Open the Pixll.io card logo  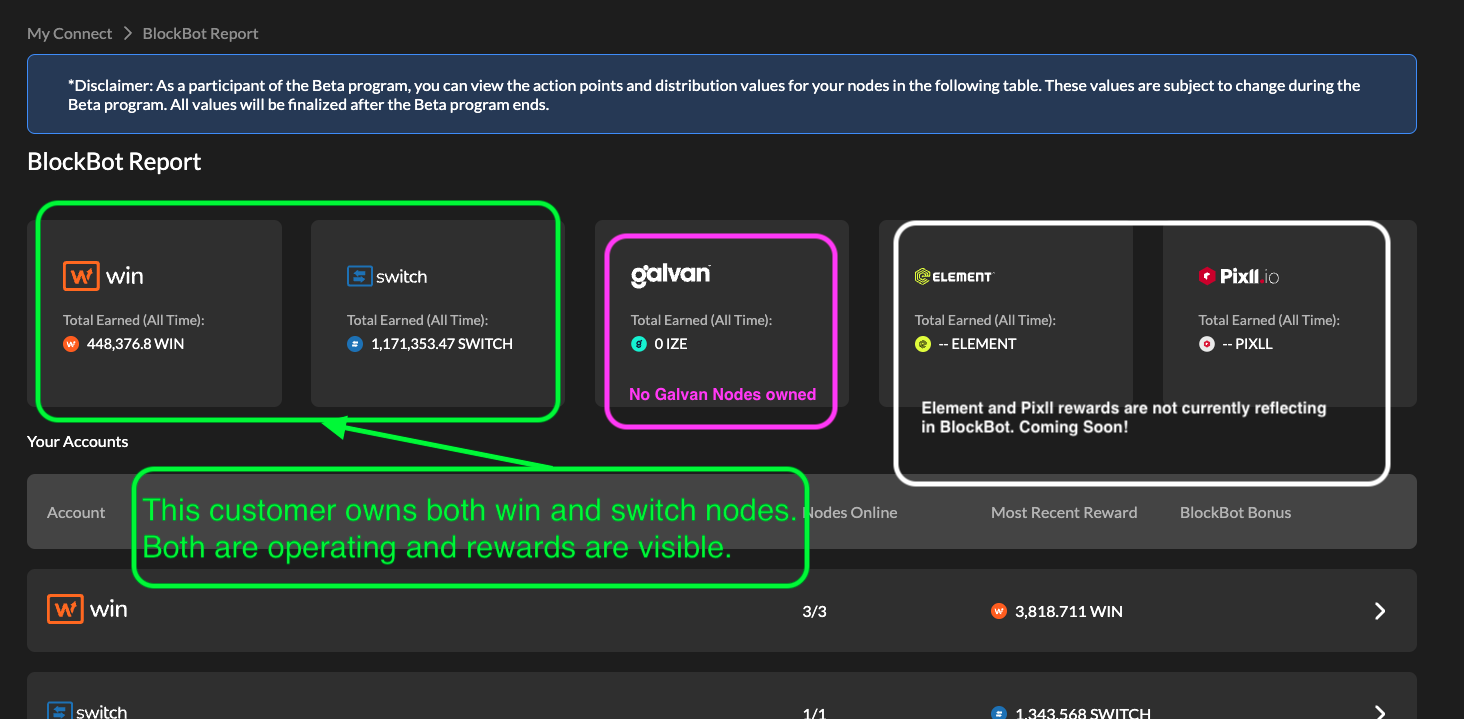(x=1239, y=277)
